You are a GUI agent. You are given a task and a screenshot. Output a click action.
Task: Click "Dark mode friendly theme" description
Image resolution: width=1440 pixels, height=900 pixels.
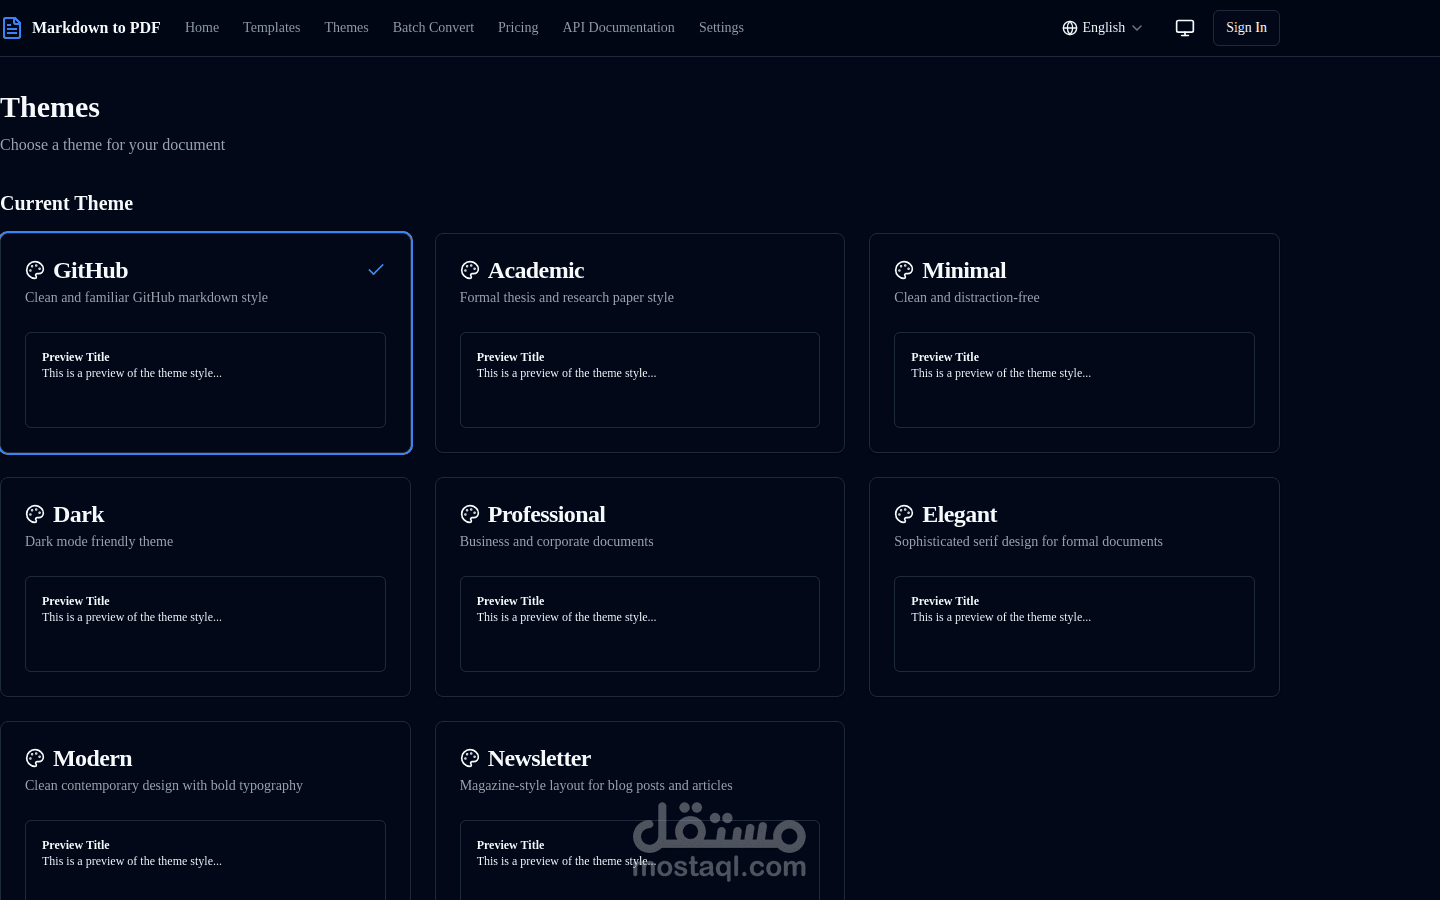coord(99,542)
